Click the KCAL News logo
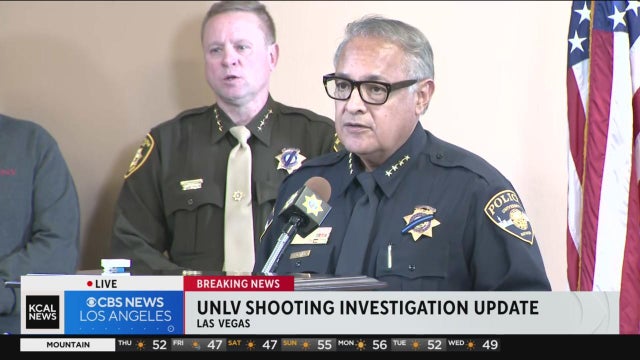 42,312
